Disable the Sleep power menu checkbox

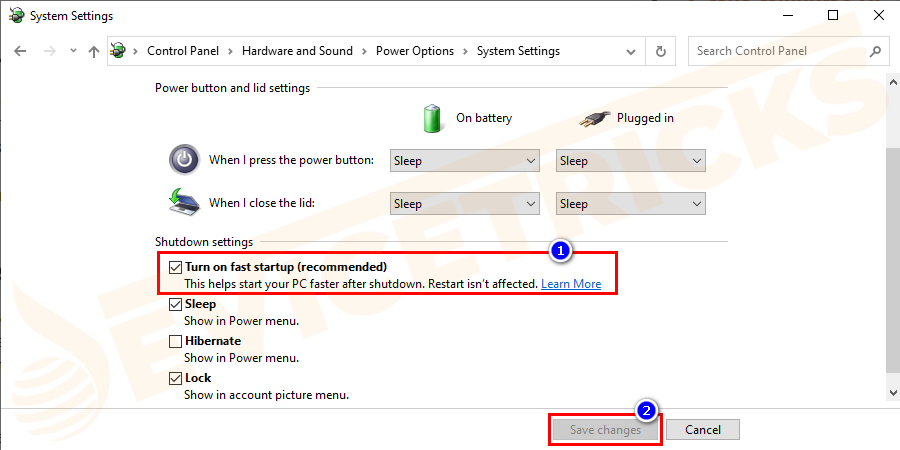point(176,304)
